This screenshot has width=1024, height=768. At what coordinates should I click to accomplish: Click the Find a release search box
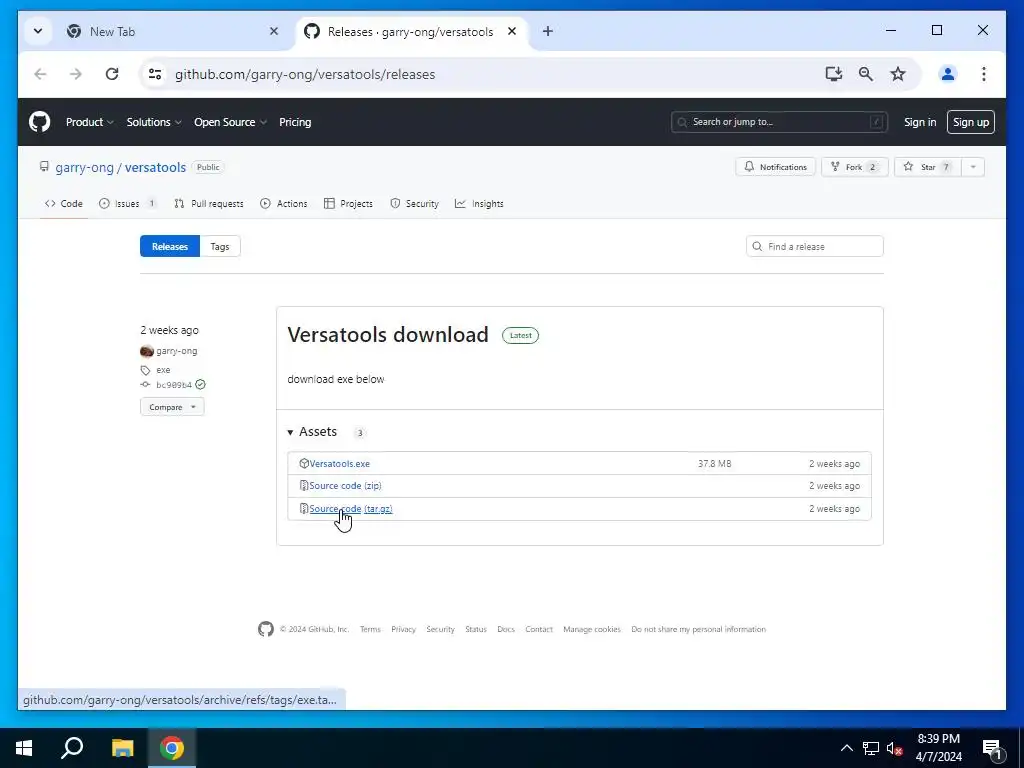[x=814, y=246]
